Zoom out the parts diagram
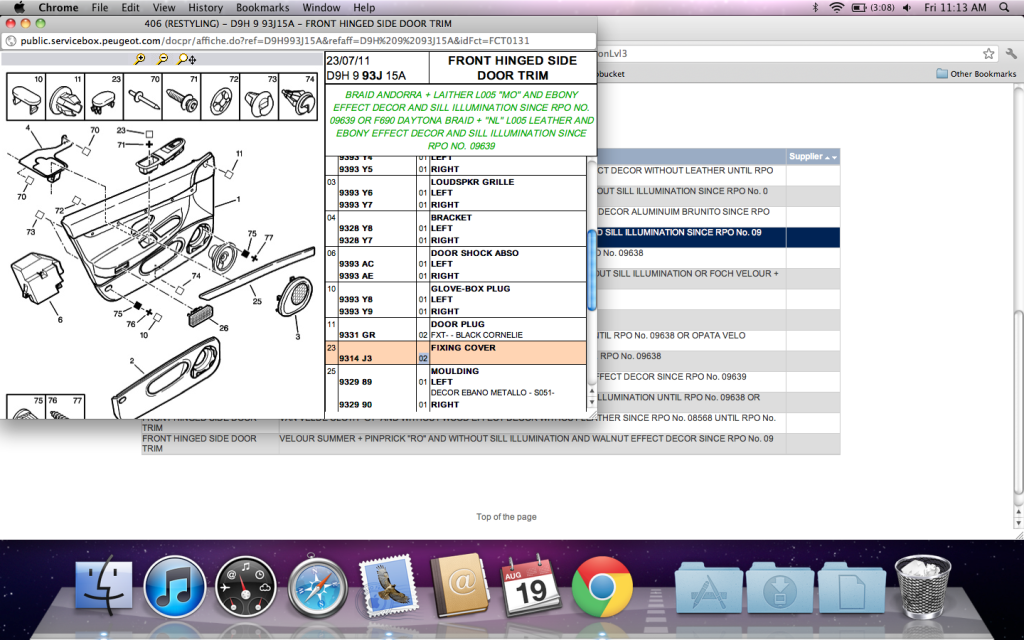The image size is (1024, 640). pos(162,59)
